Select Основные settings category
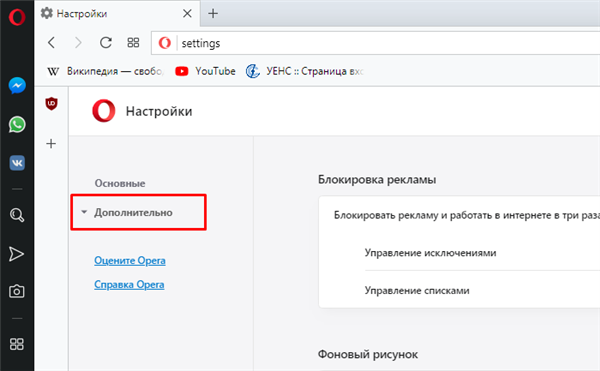Screen dimensions: 600x371 (120, 183)
